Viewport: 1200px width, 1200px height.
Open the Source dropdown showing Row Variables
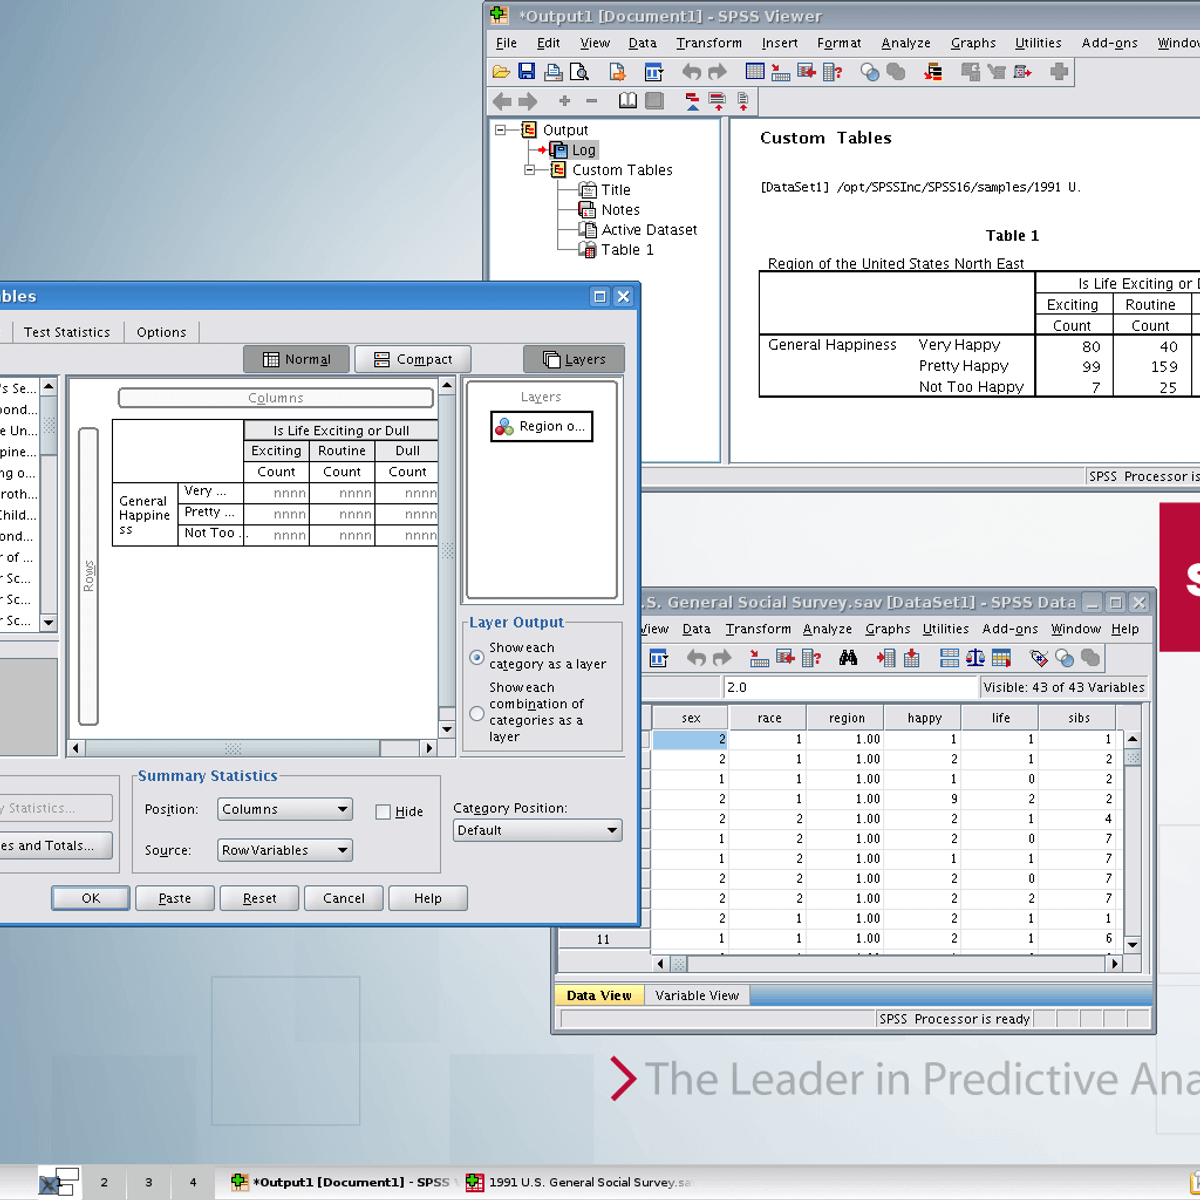pos(285,850)
